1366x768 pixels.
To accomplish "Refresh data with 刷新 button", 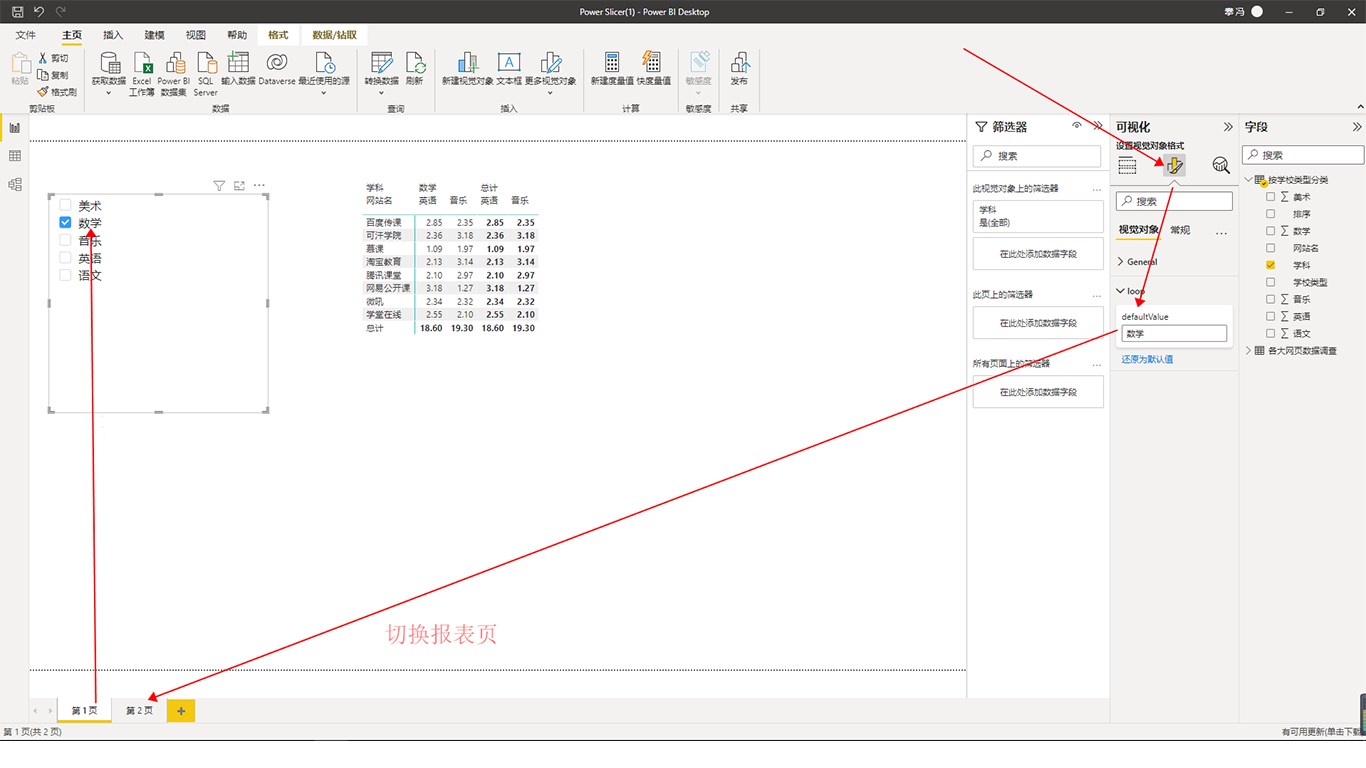I will click(415, 69).
